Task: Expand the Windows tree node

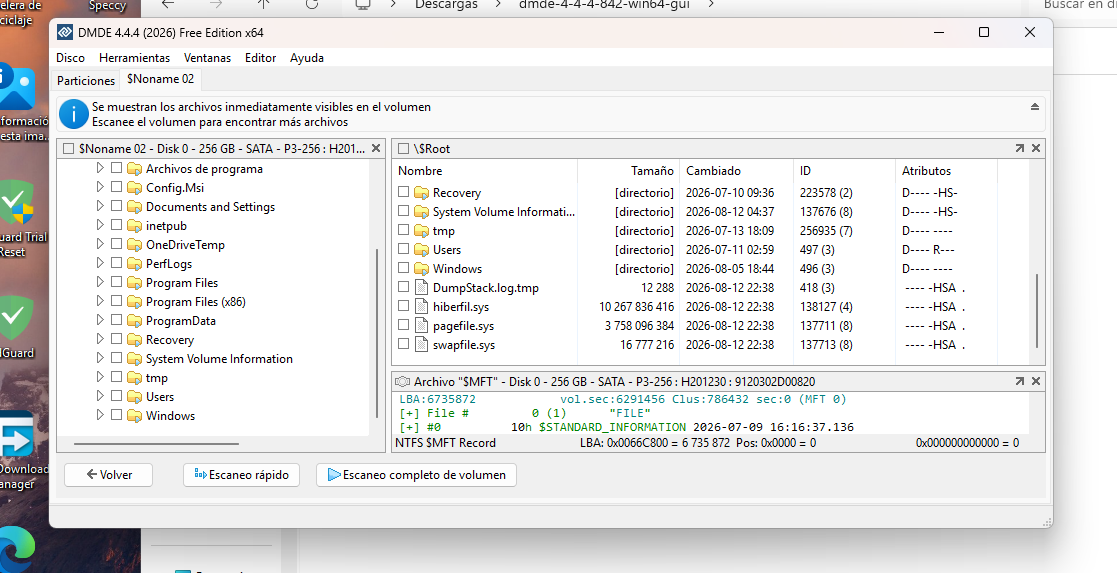Action: tap(100, 415)
